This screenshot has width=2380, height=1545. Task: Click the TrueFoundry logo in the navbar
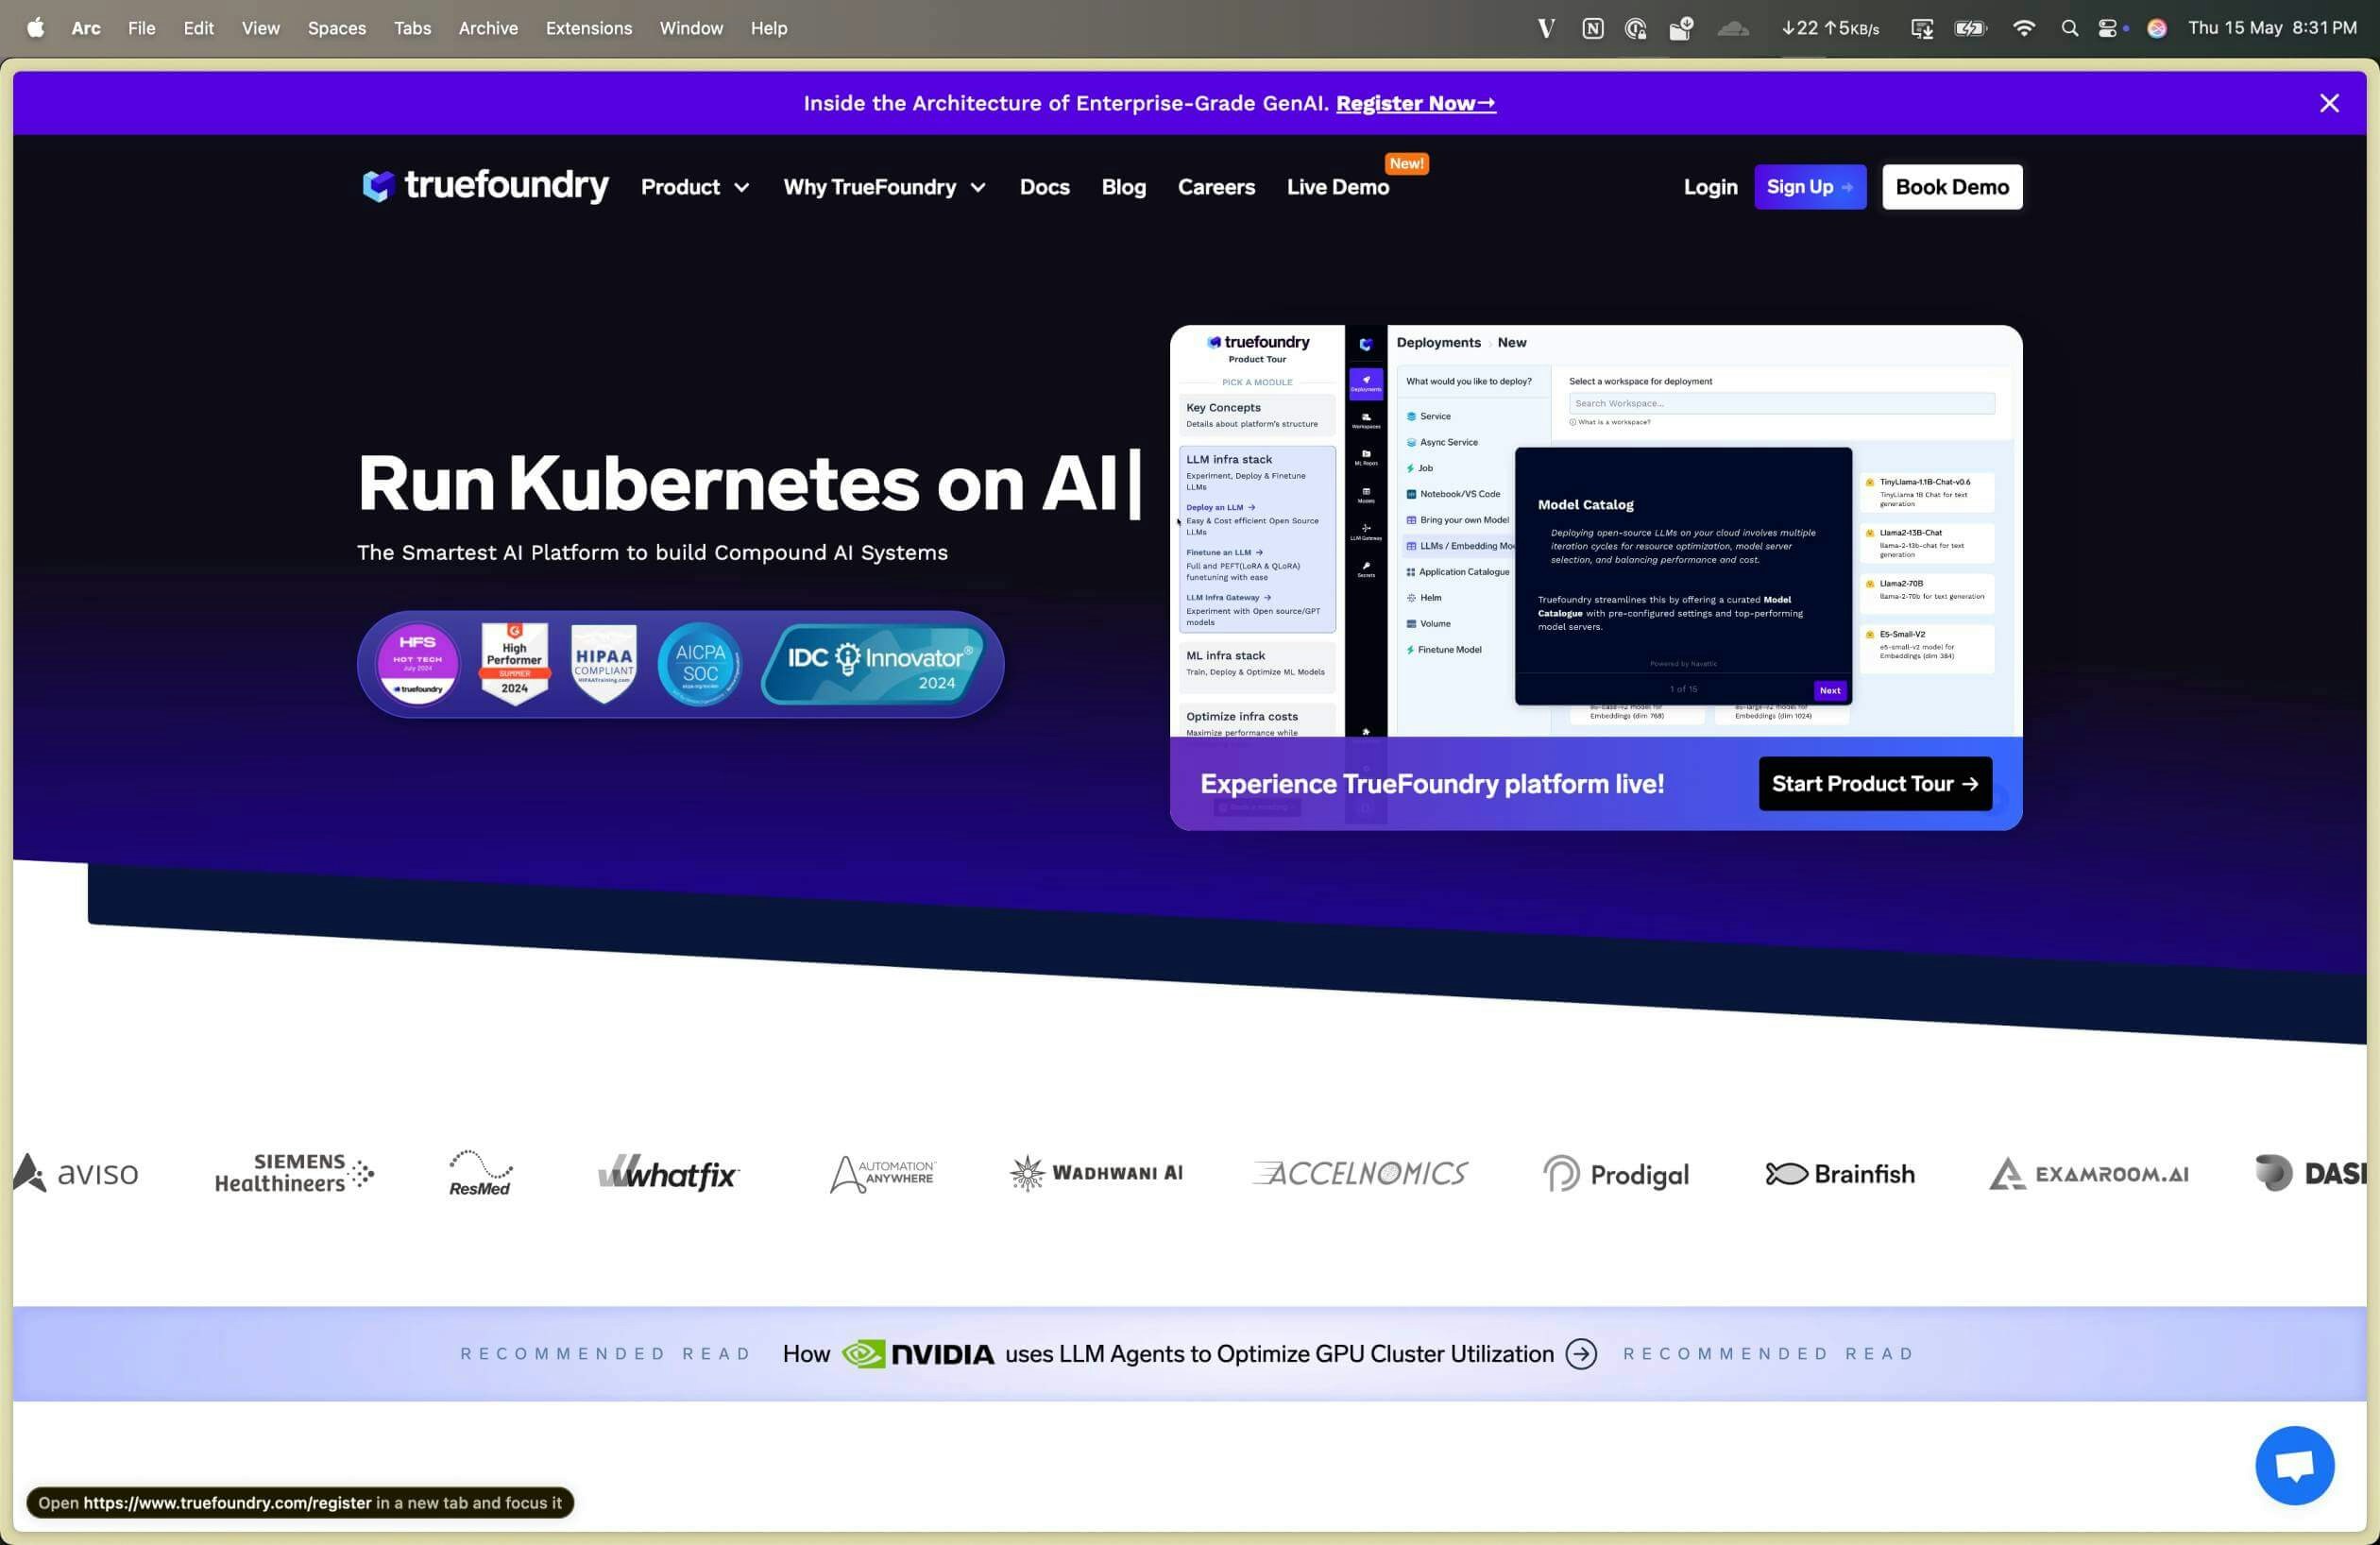(485, 186)
